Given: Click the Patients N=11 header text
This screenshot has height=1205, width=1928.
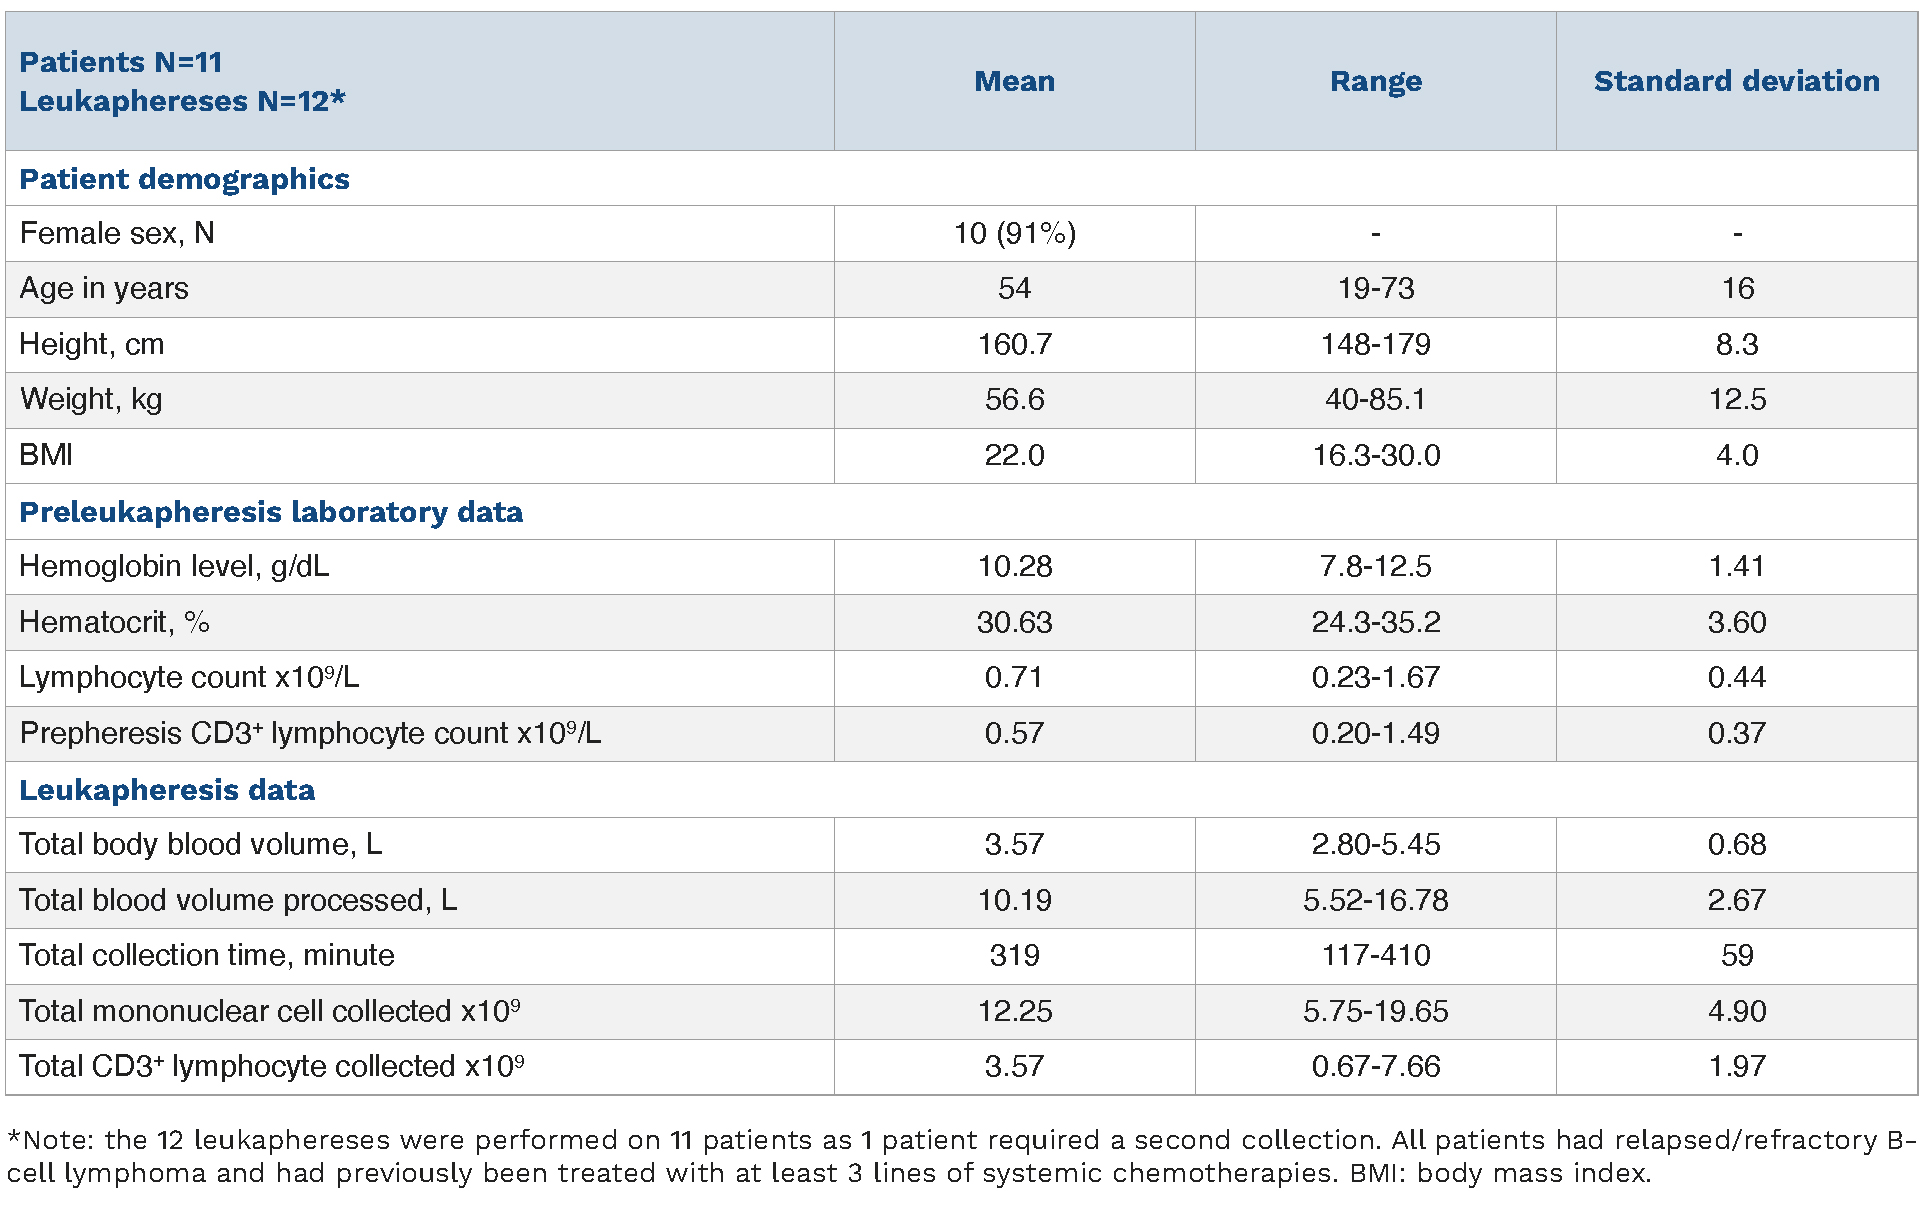Looking at the screenshot, I should [121, 62].
